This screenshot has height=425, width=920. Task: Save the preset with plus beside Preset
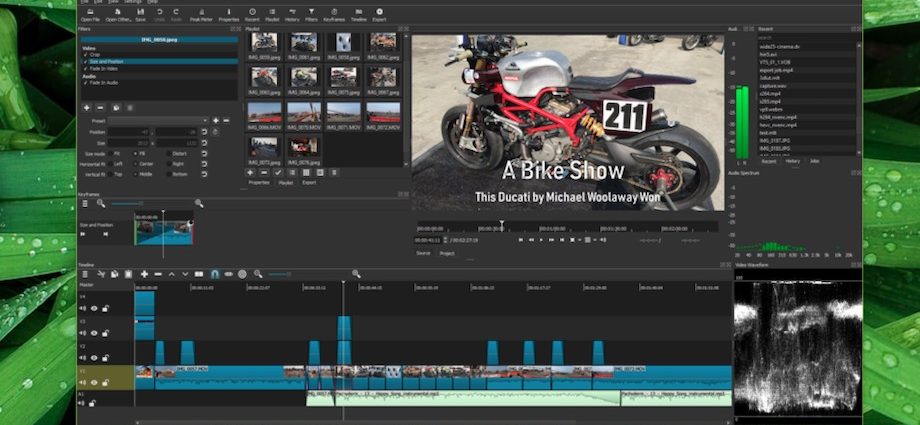pos(215,120)
